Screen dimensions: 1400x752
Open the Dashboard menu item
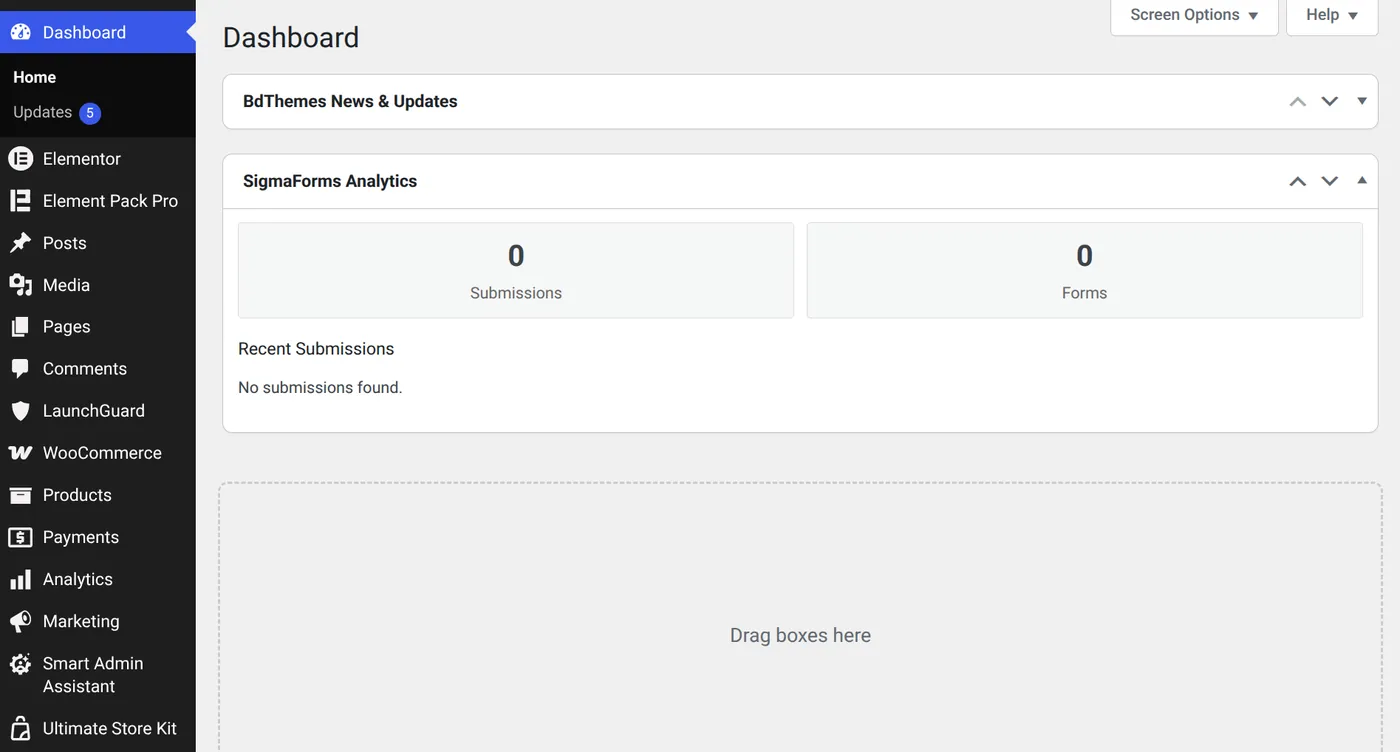(98, 32)
